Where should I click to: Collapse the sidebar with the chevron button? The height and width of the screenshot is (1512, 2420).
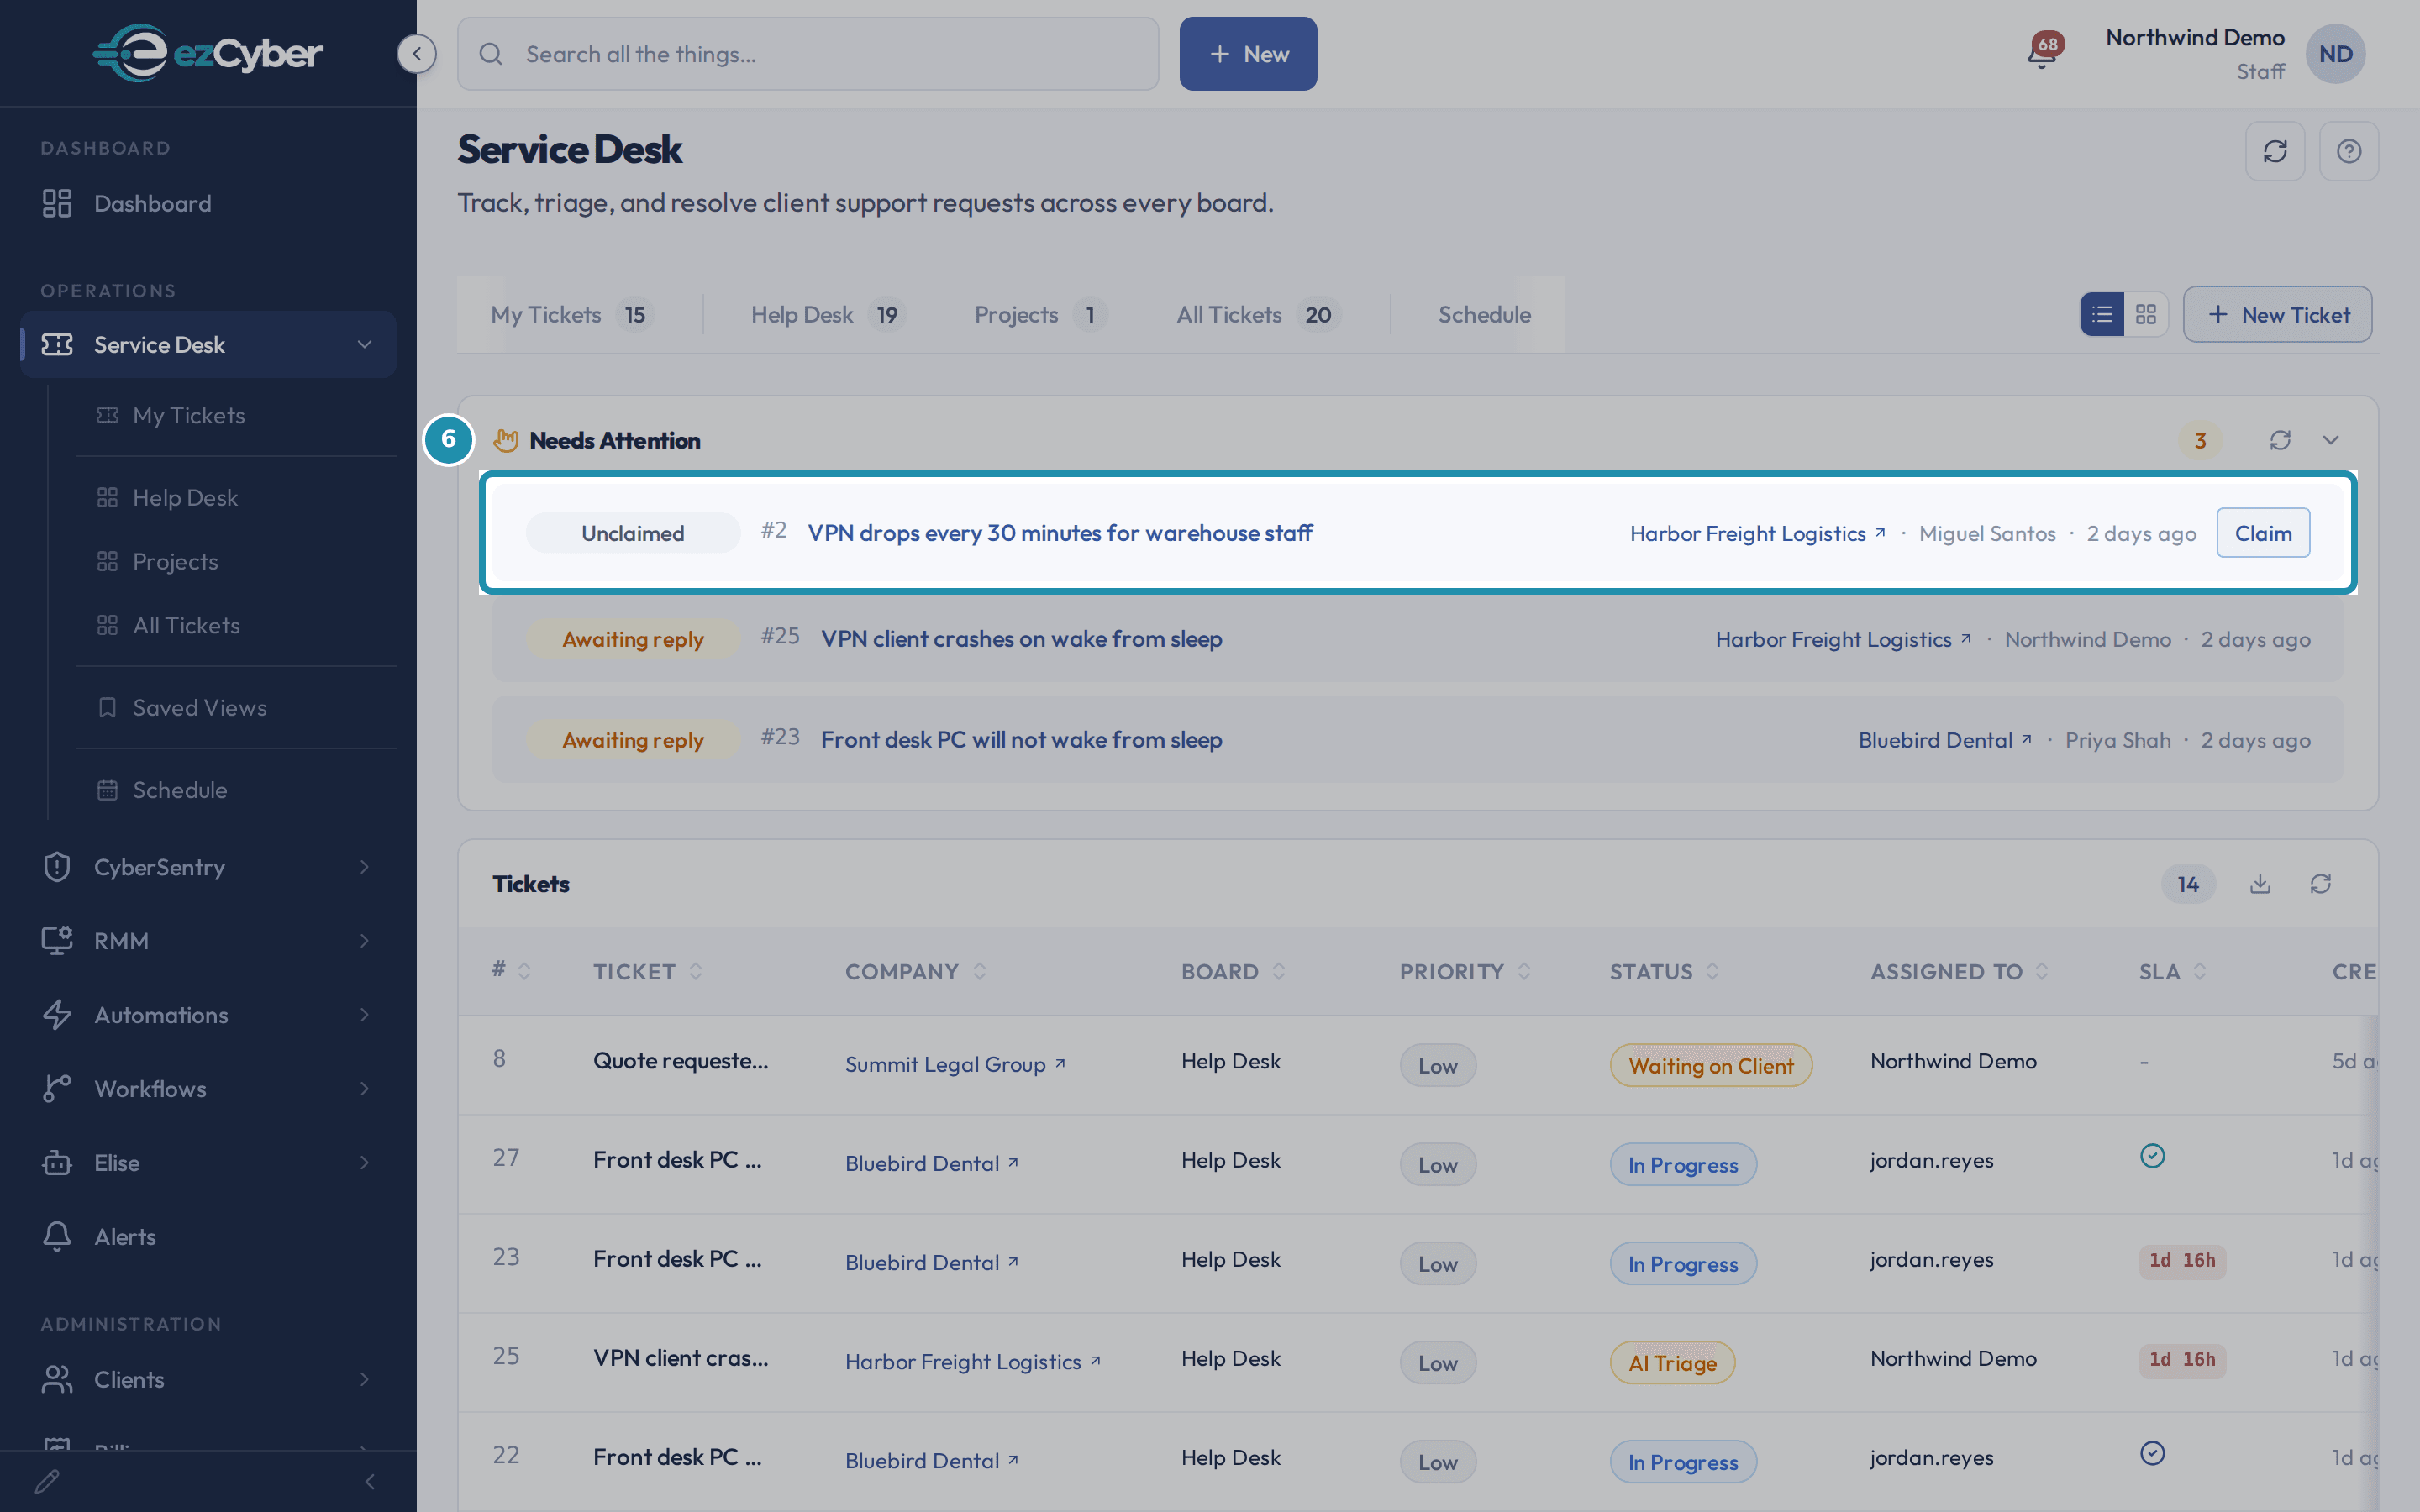click(417, 54)
